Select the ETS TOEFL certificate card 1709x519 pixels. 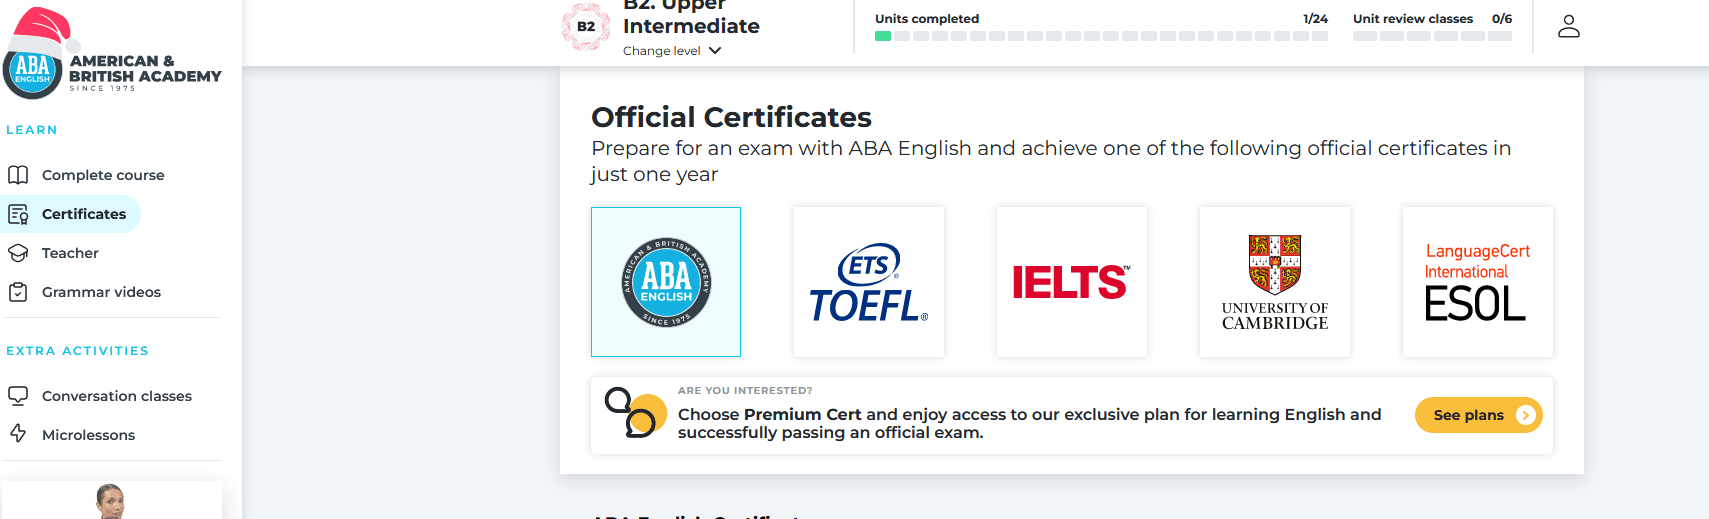coord(868,282)
